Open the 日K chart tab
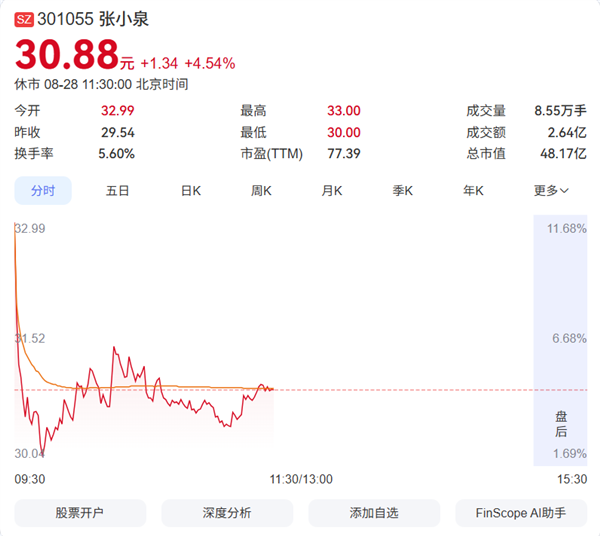This screenshot has height=536, width=600. pos(191,191)
